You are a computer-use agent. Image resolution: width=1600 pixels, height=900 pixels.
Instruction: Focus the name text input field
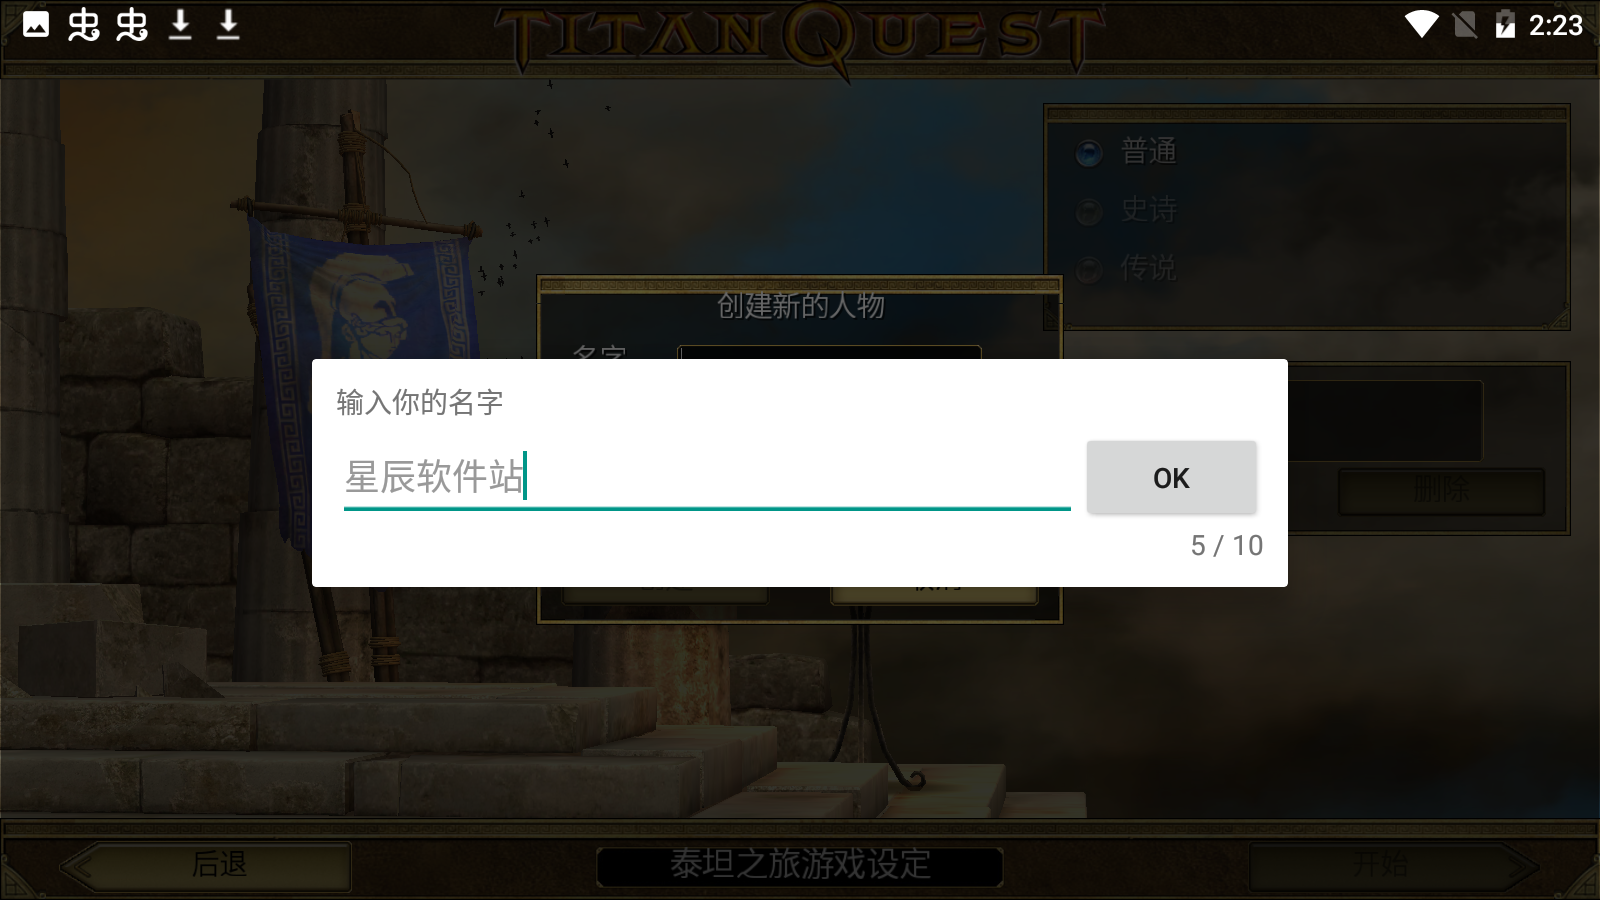click(707, 477)
